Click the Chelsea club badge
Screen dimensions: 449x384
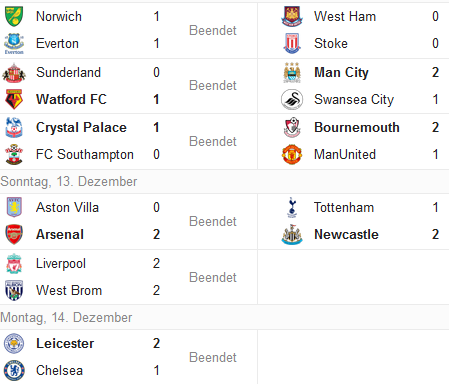(x=14, y=370)
